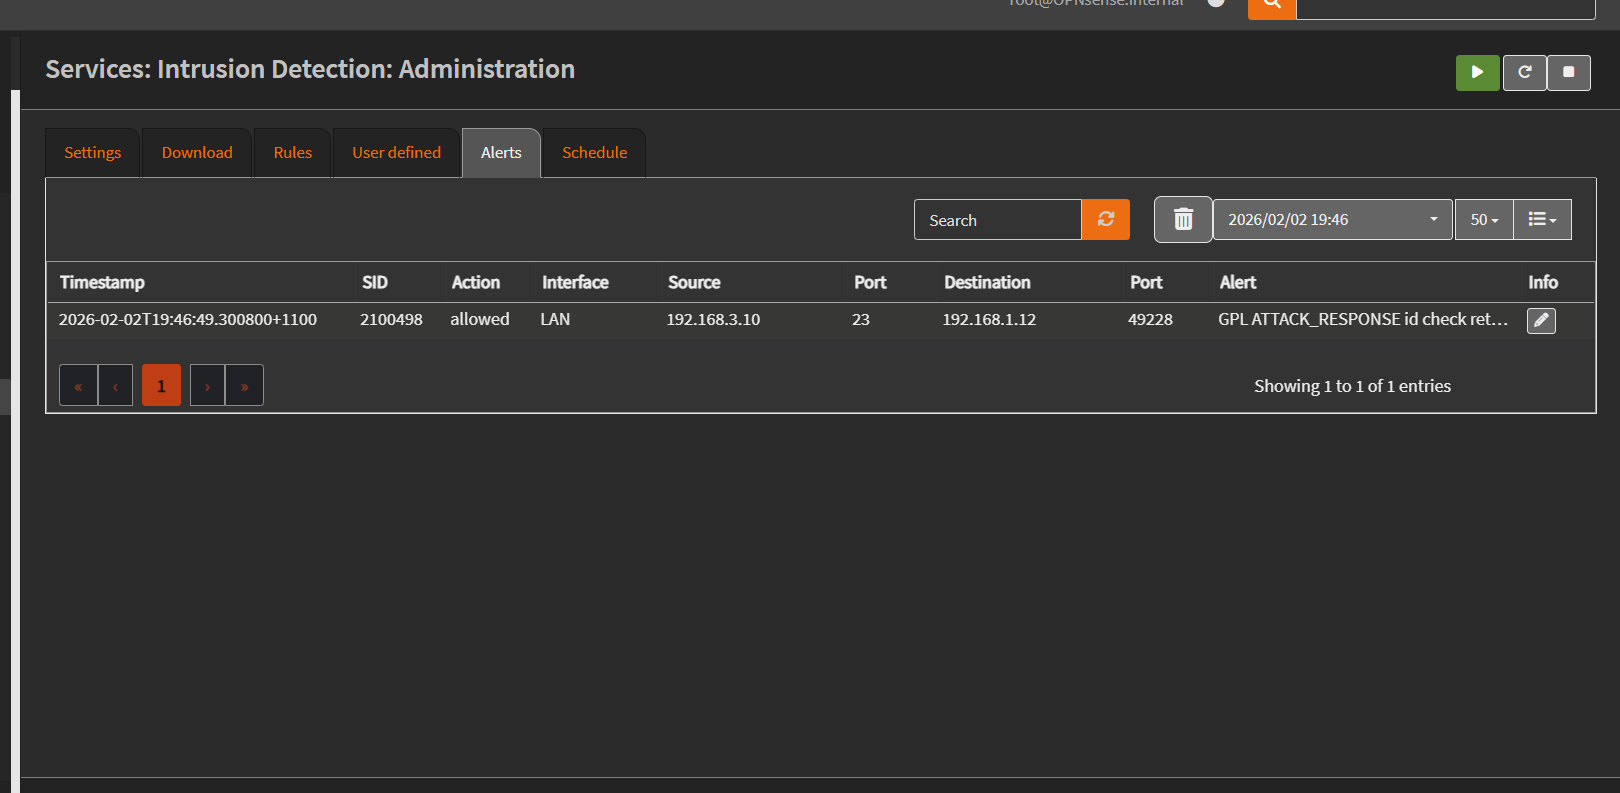Click the orange search magnifier icon

tap(1271, 6)
